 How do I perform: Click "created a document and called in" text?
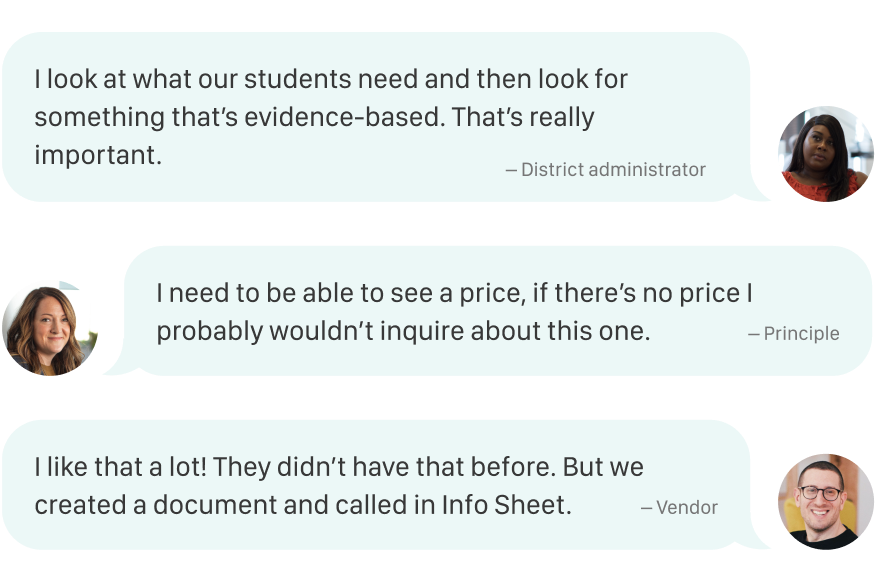click(x=235, y=505)
